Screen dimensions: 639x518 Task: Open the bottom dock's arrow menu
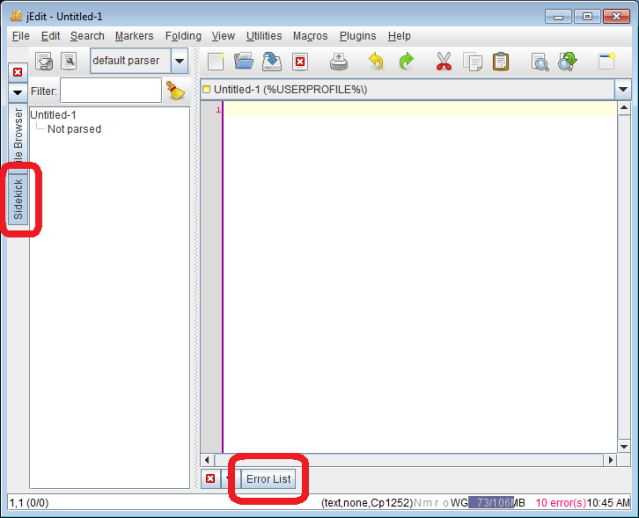[x=227, y=478]
